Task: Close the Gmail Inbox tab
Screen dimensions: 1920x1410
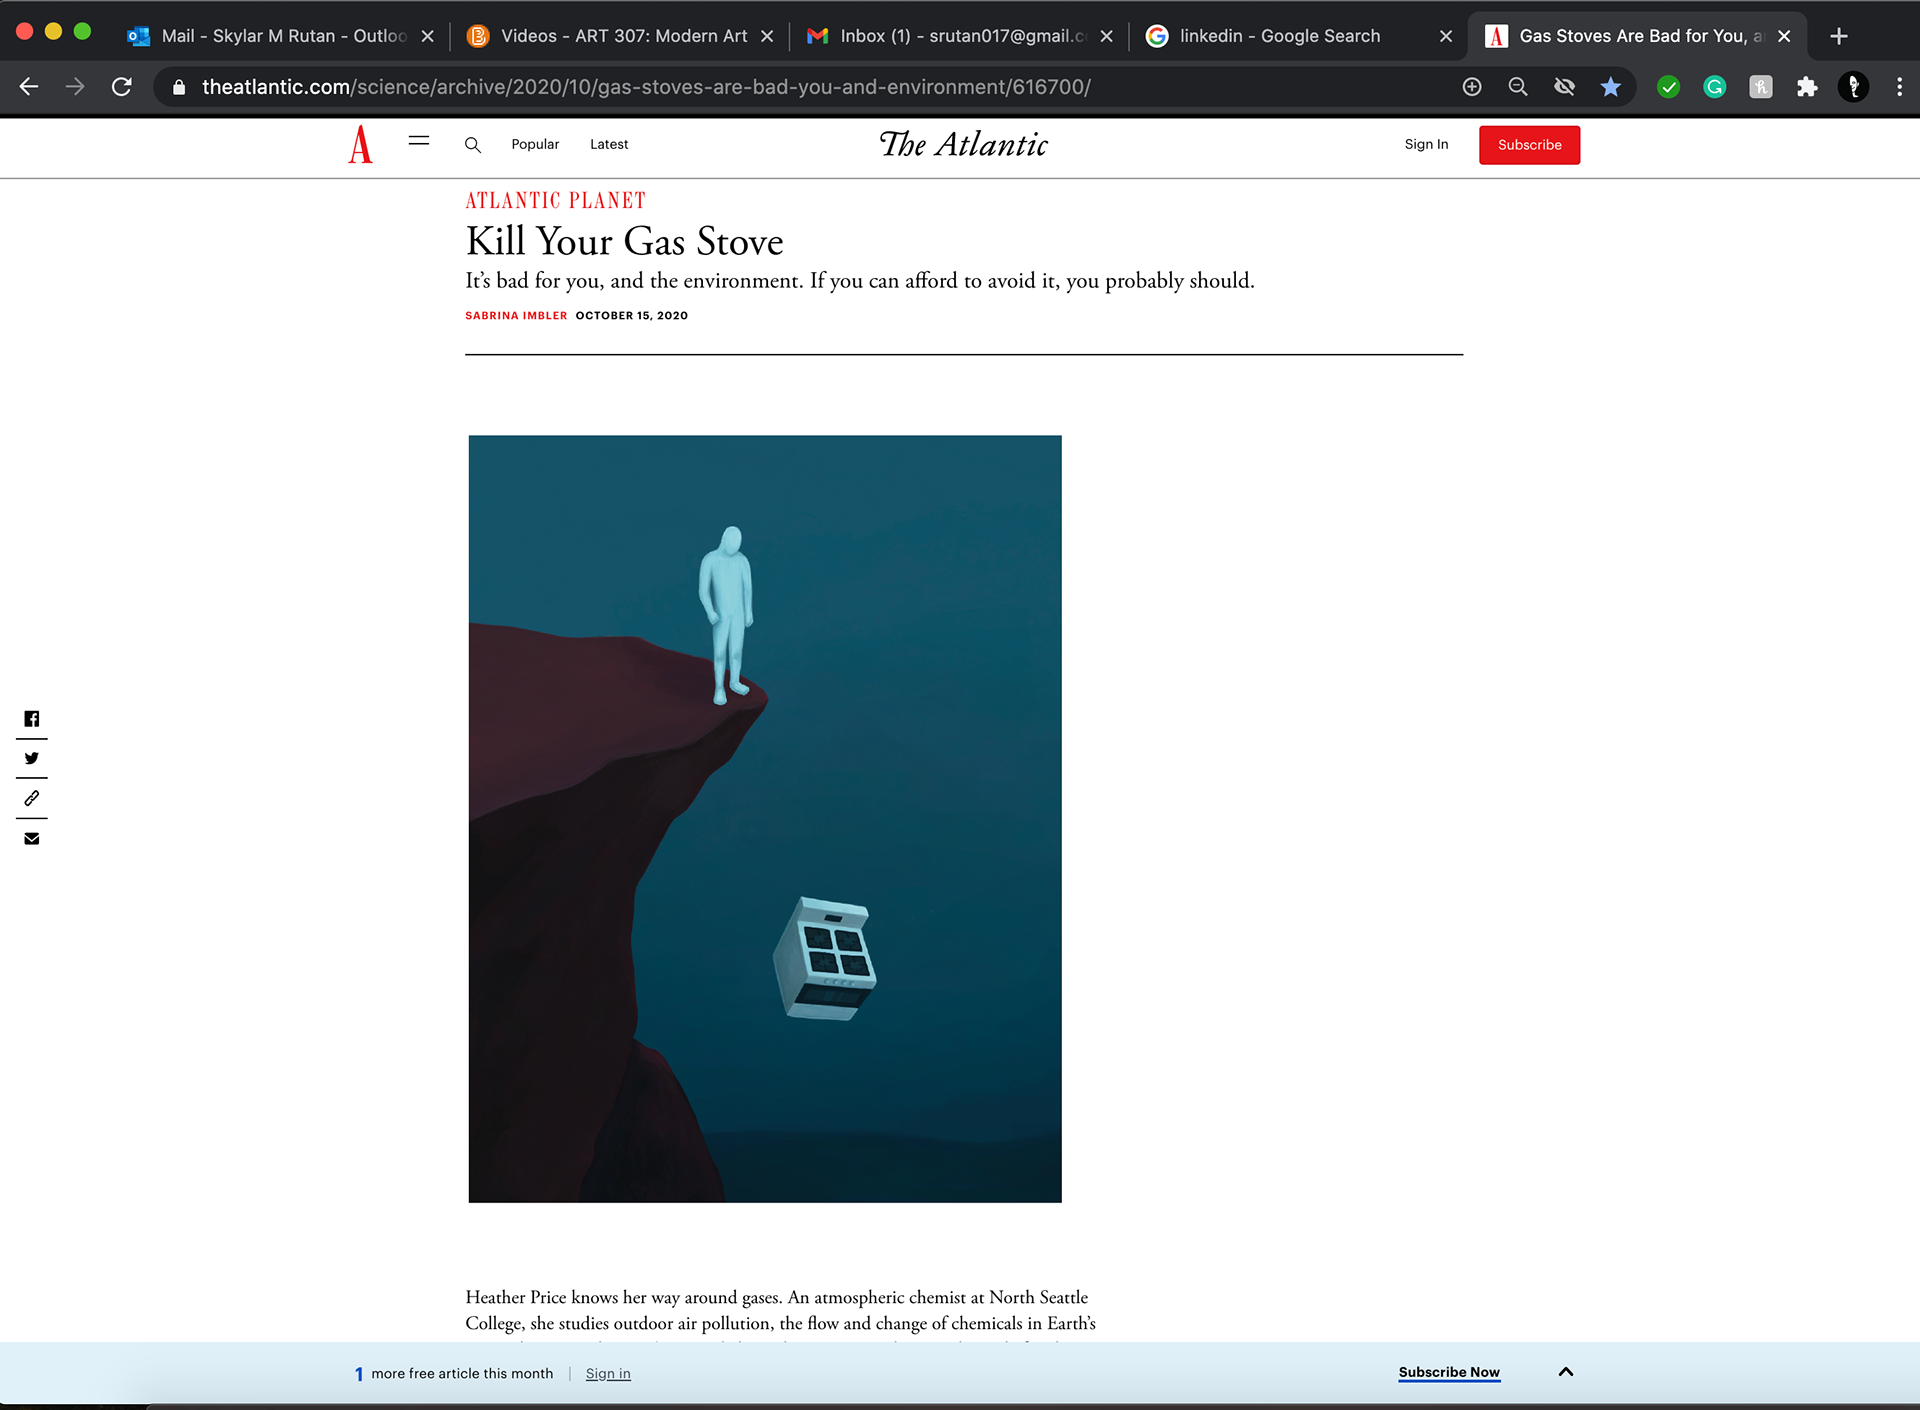Action: pos(1107,36)
